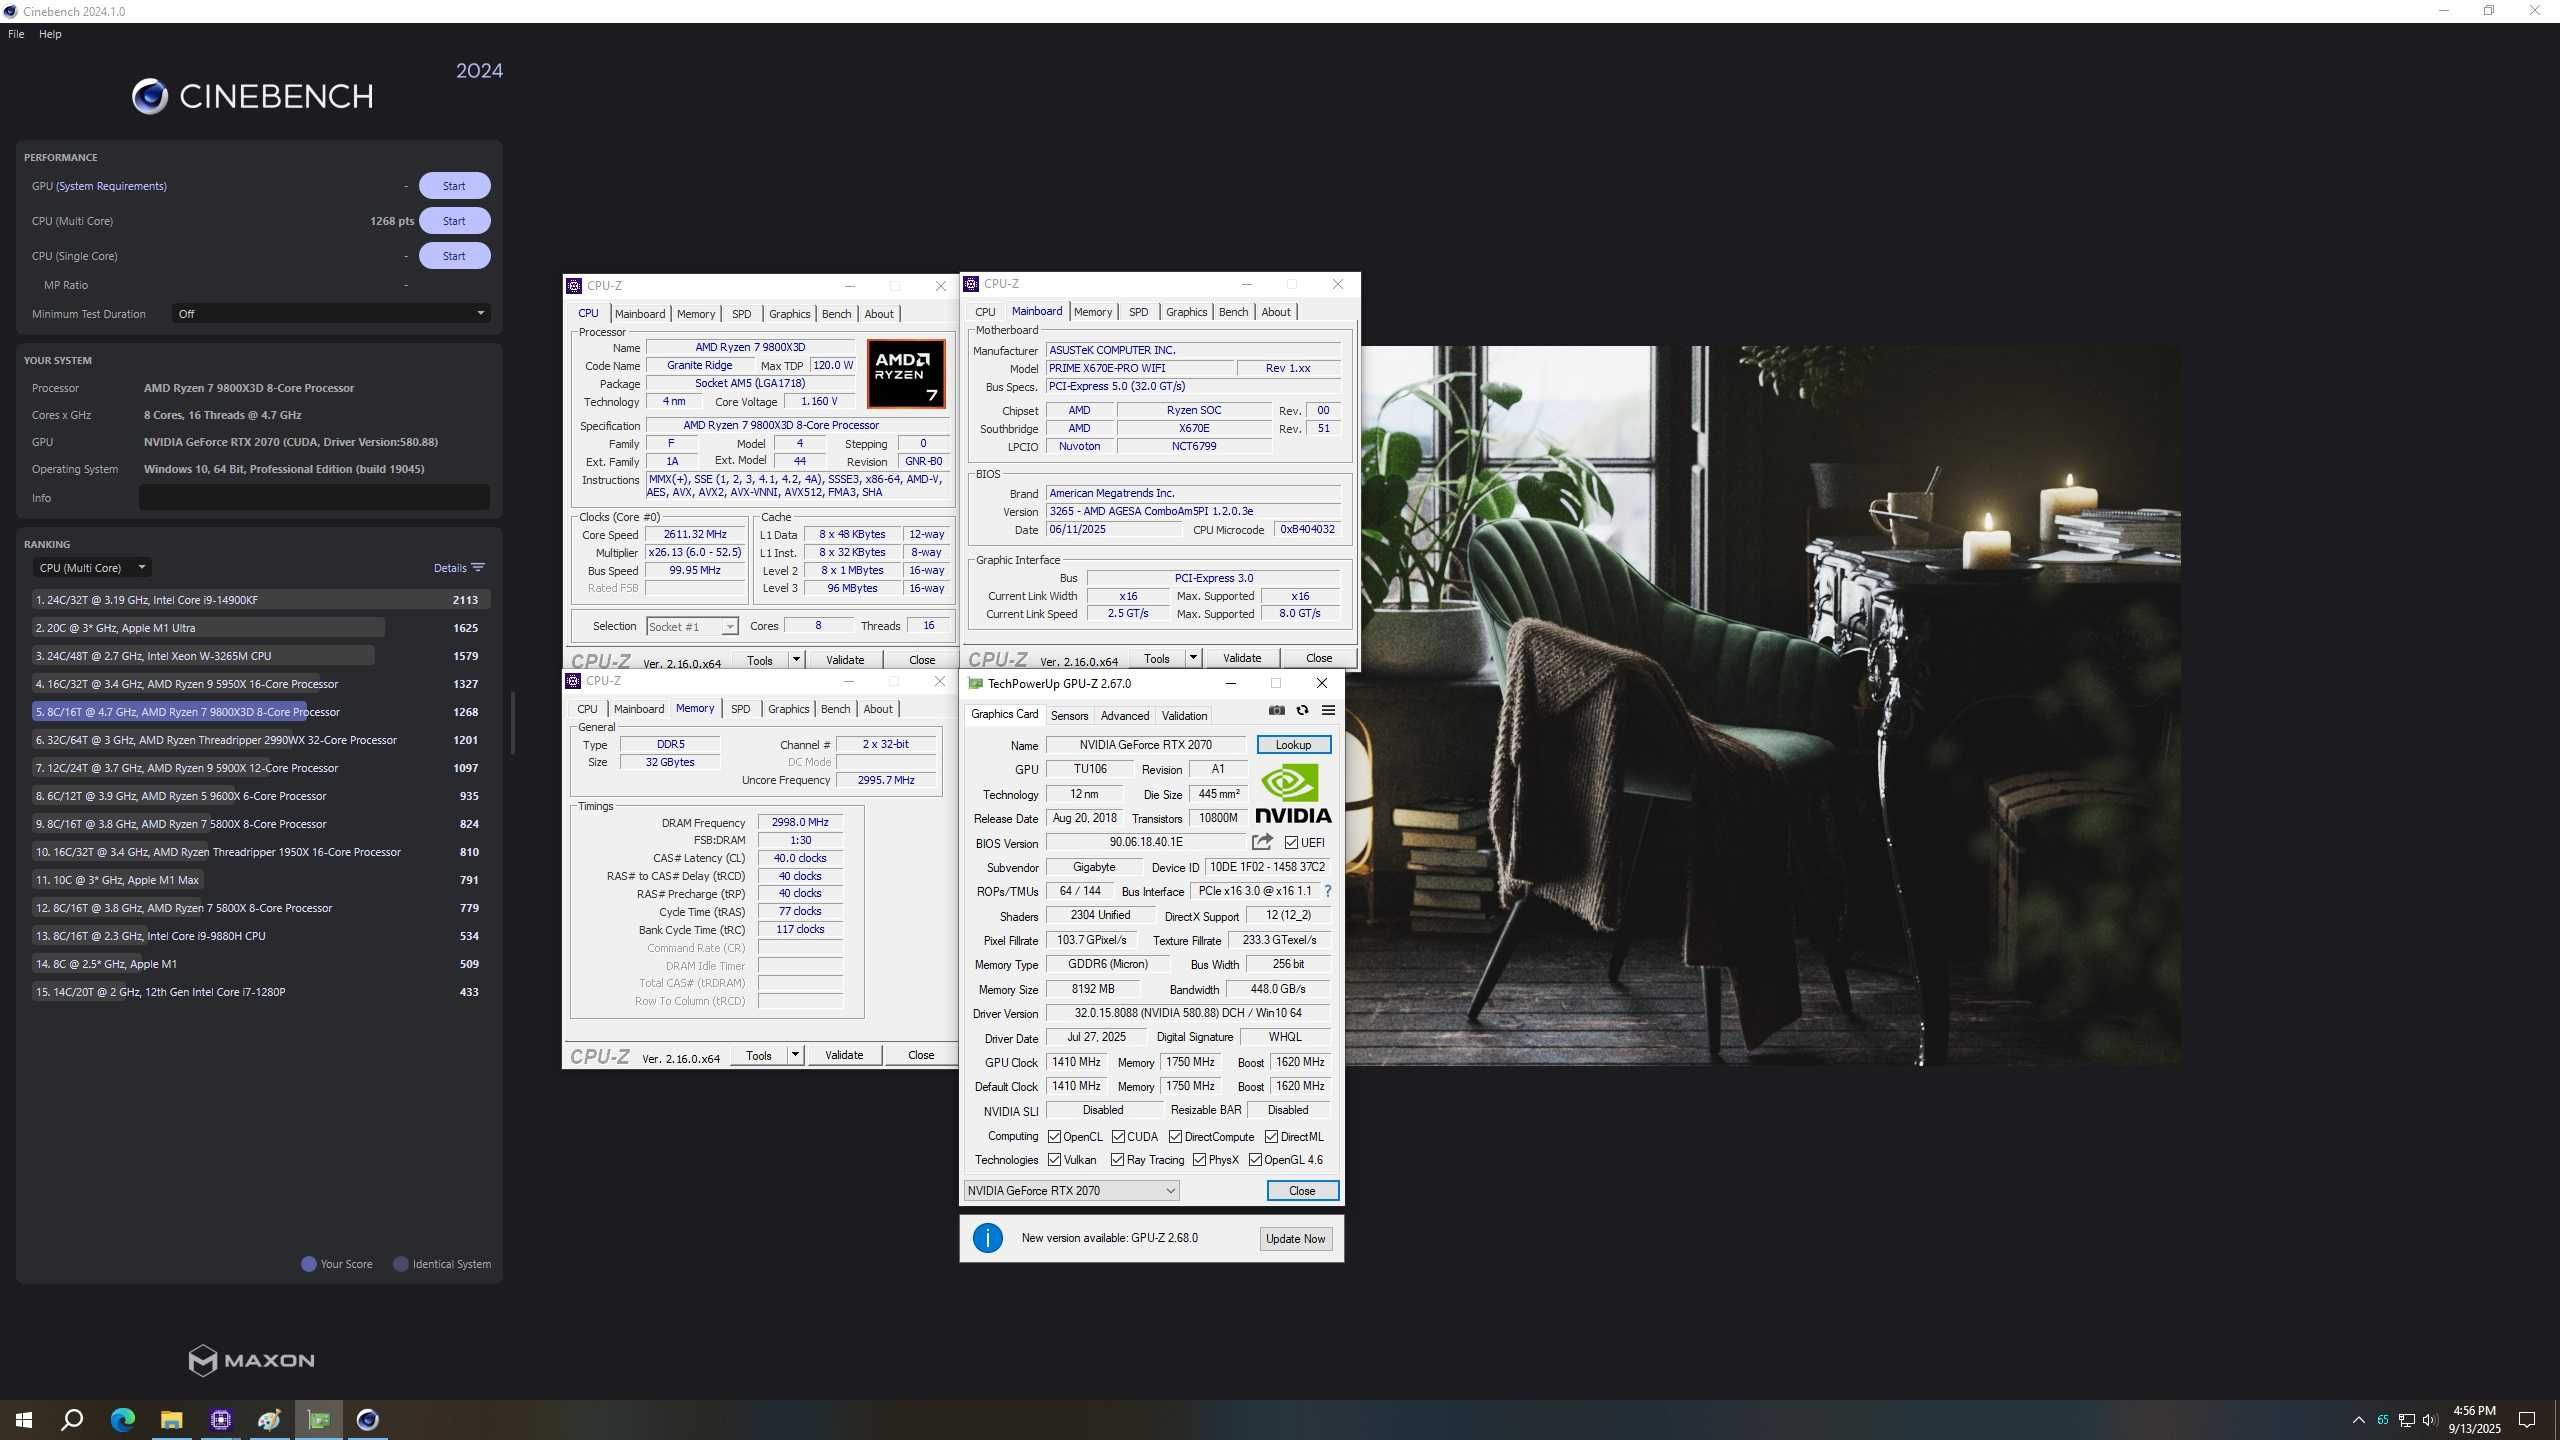Image resolution: width=2560 pixels, height=1440 pixels.
Task: Click the rendered room scene preview image
Action: (x=1770, y=705)
